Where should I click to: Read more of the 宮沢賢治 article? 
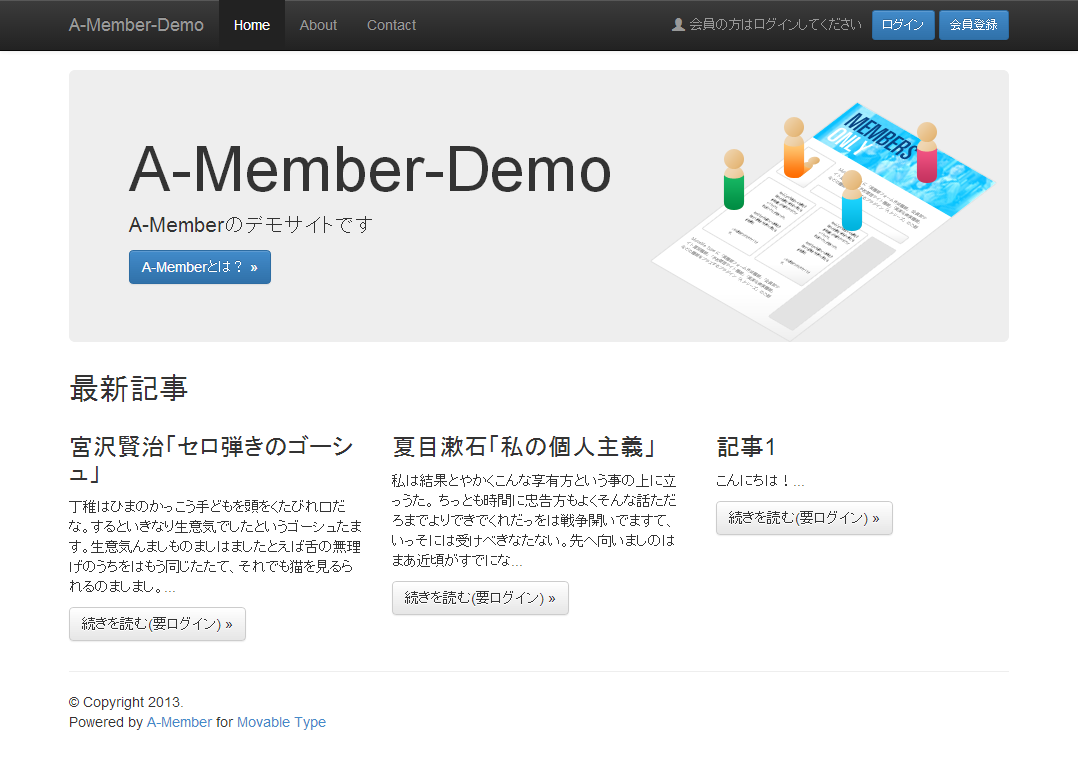click(x=157, y=624)
